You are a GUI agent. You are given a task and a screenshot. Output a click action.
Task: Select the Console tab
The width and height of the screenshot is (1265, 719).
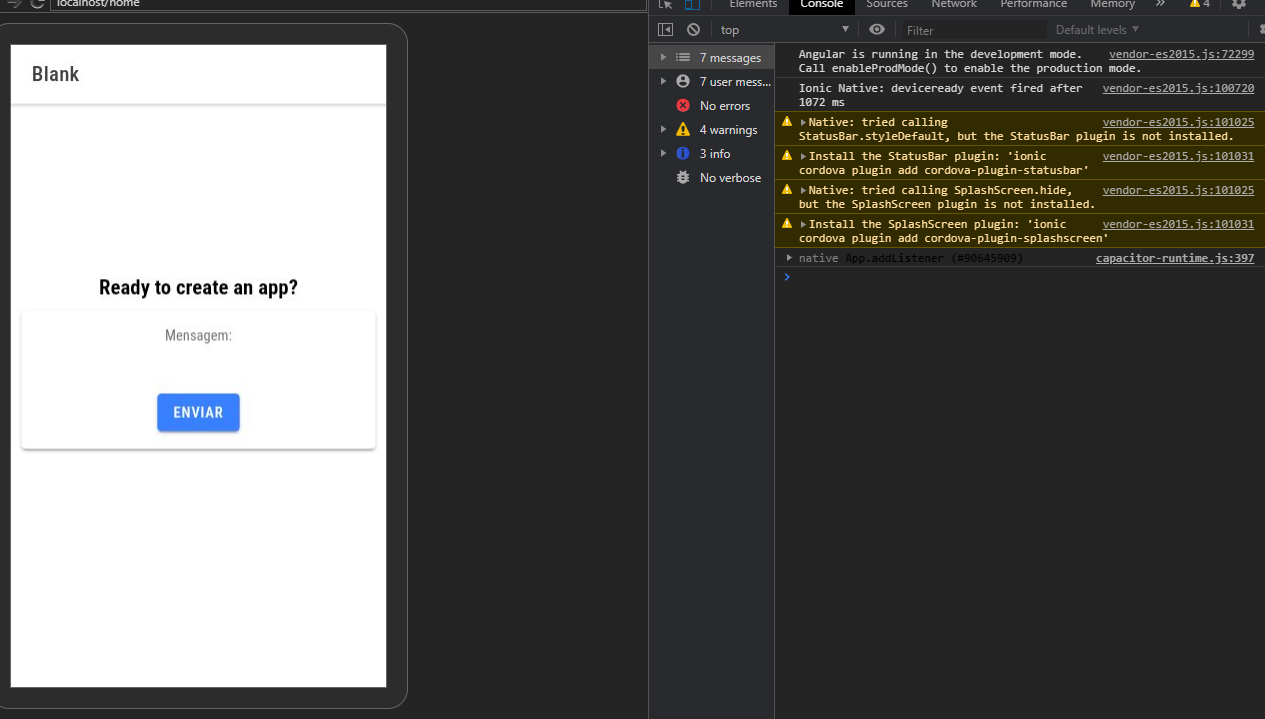[822, 4]
